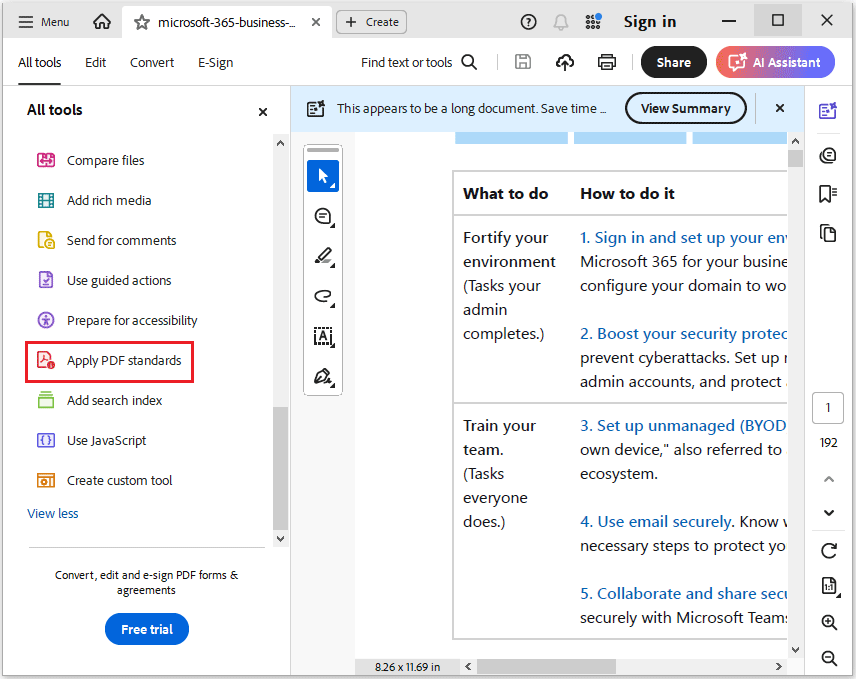Choose the Sign fountain pen tool
856x679 pixels.
(x=323, y=377)
